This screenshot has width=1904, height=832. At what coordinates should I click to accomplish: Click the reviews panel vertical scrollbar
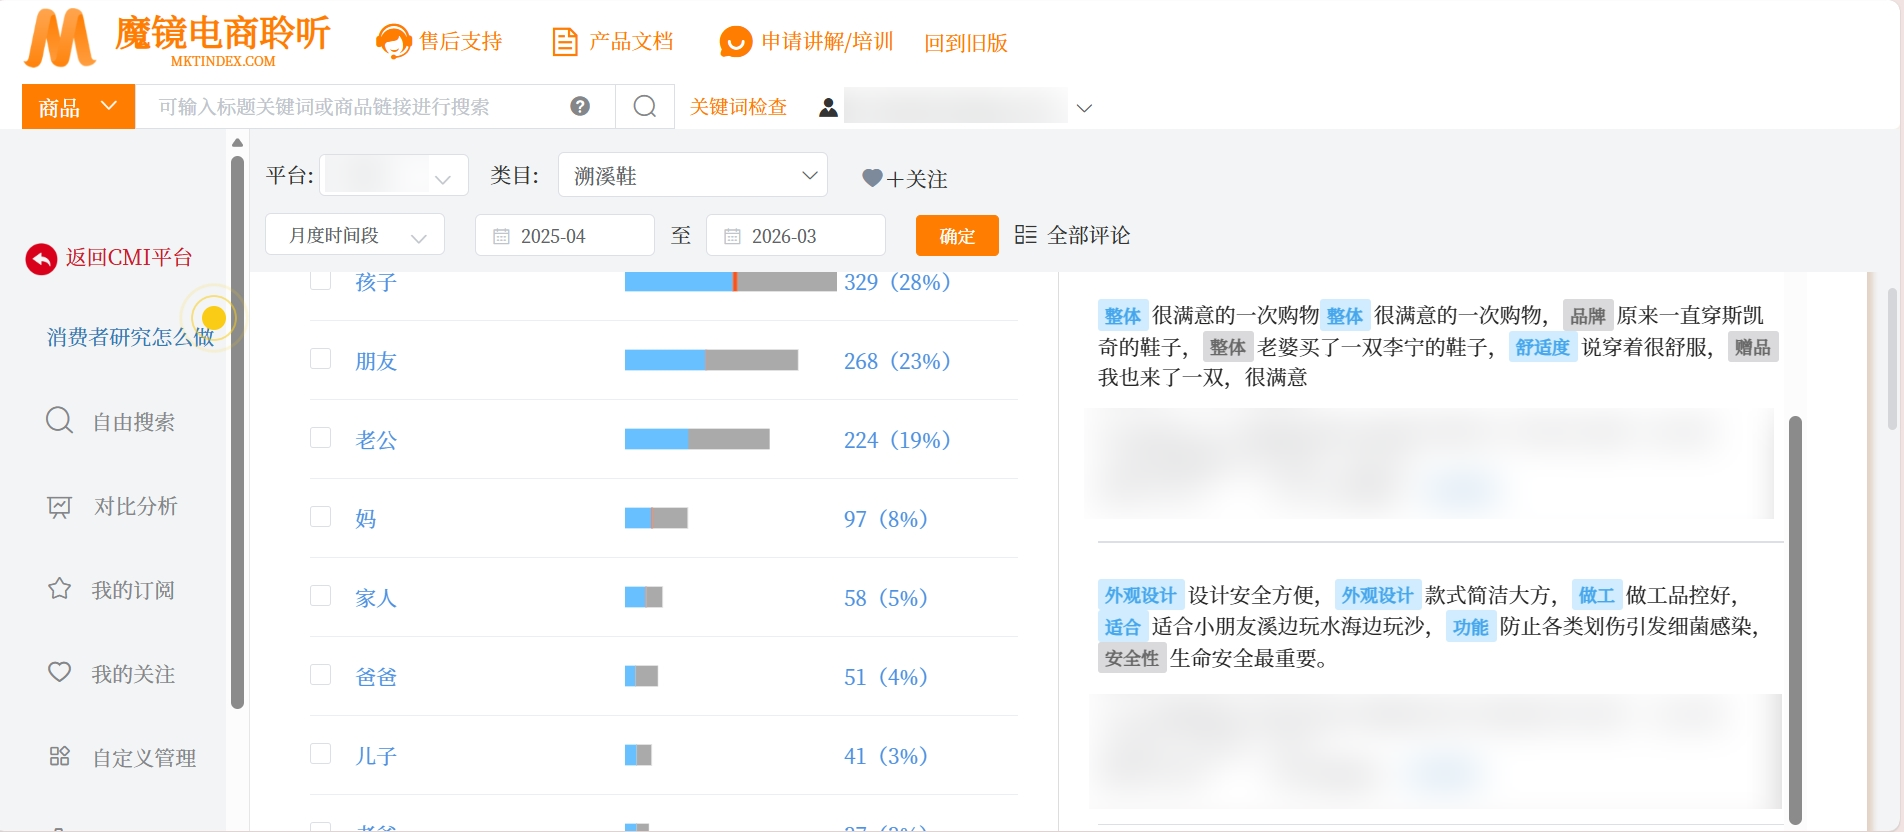pos(1795,620)
